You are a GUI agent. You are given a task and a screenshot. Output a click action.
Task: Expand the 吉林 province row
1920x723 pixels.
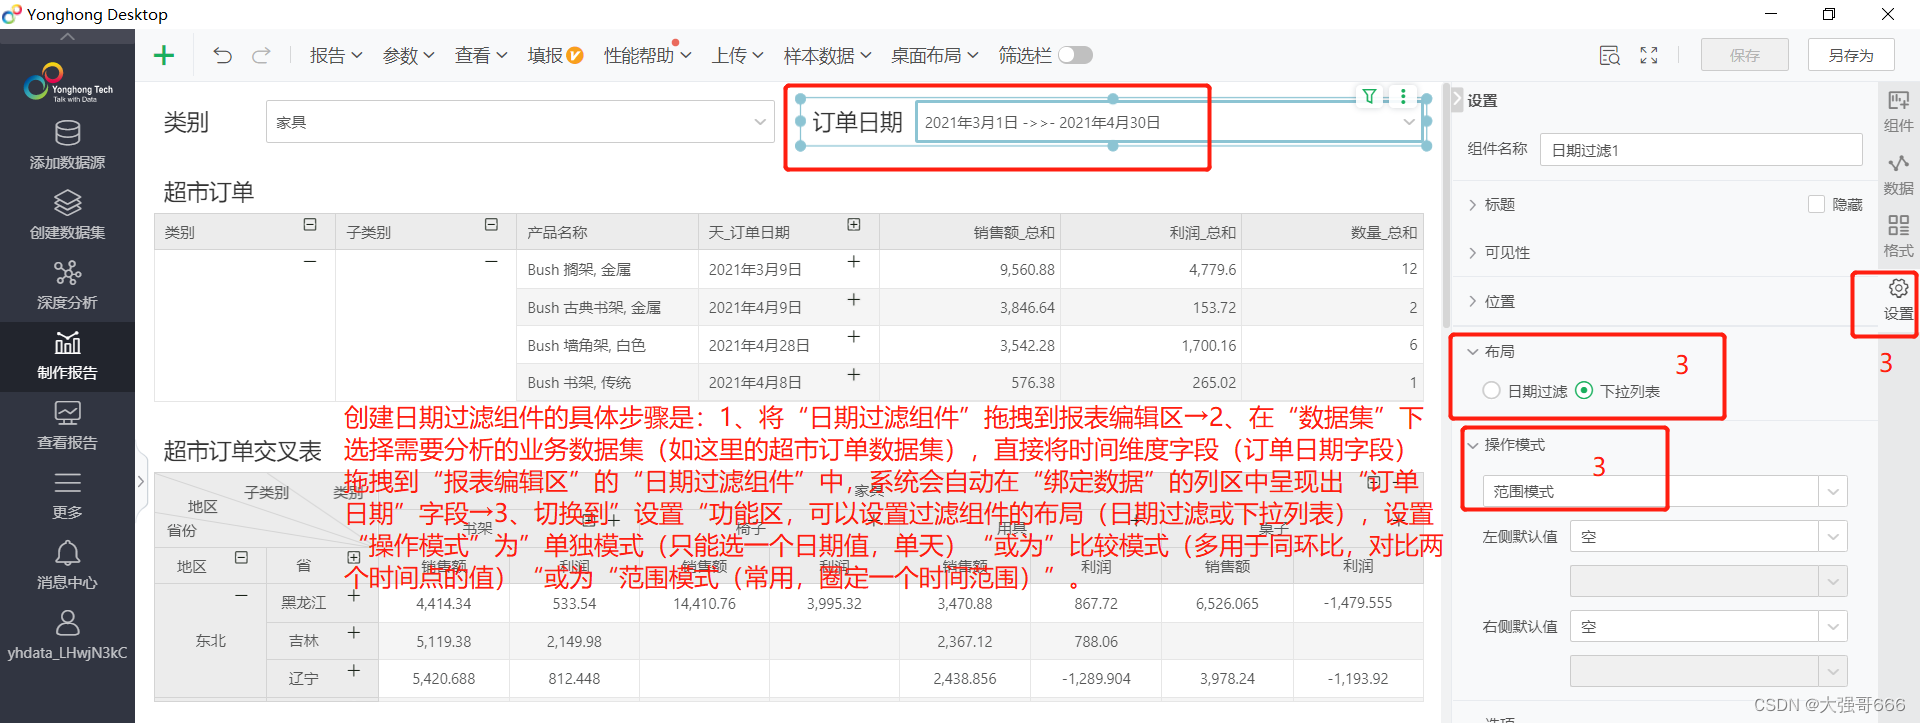point(353,633)
